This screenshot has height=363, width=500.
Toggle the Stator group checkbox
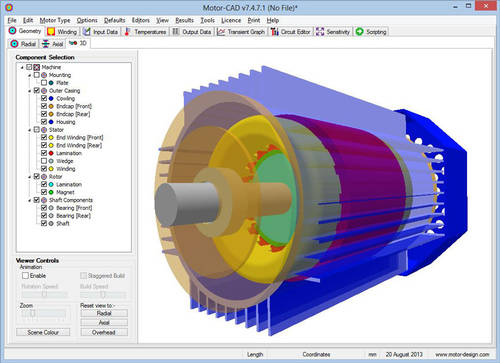(x=36, y=130)
